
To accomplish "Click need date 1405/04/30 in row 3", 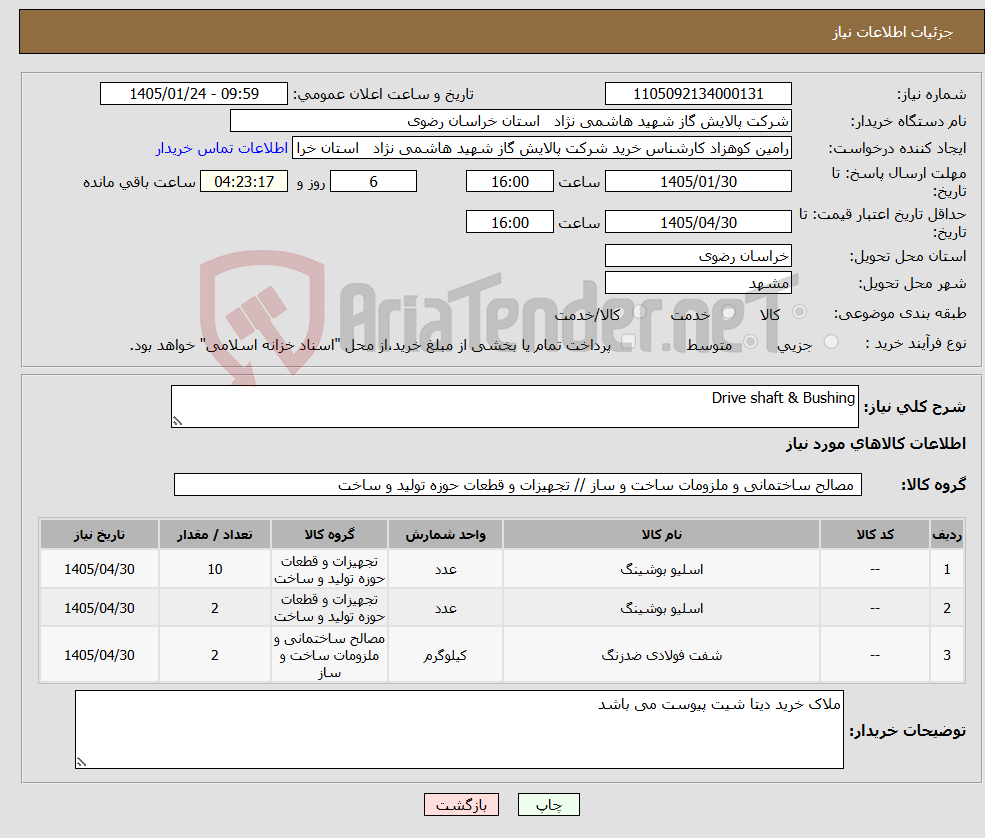I will click(x=99, y=655).
